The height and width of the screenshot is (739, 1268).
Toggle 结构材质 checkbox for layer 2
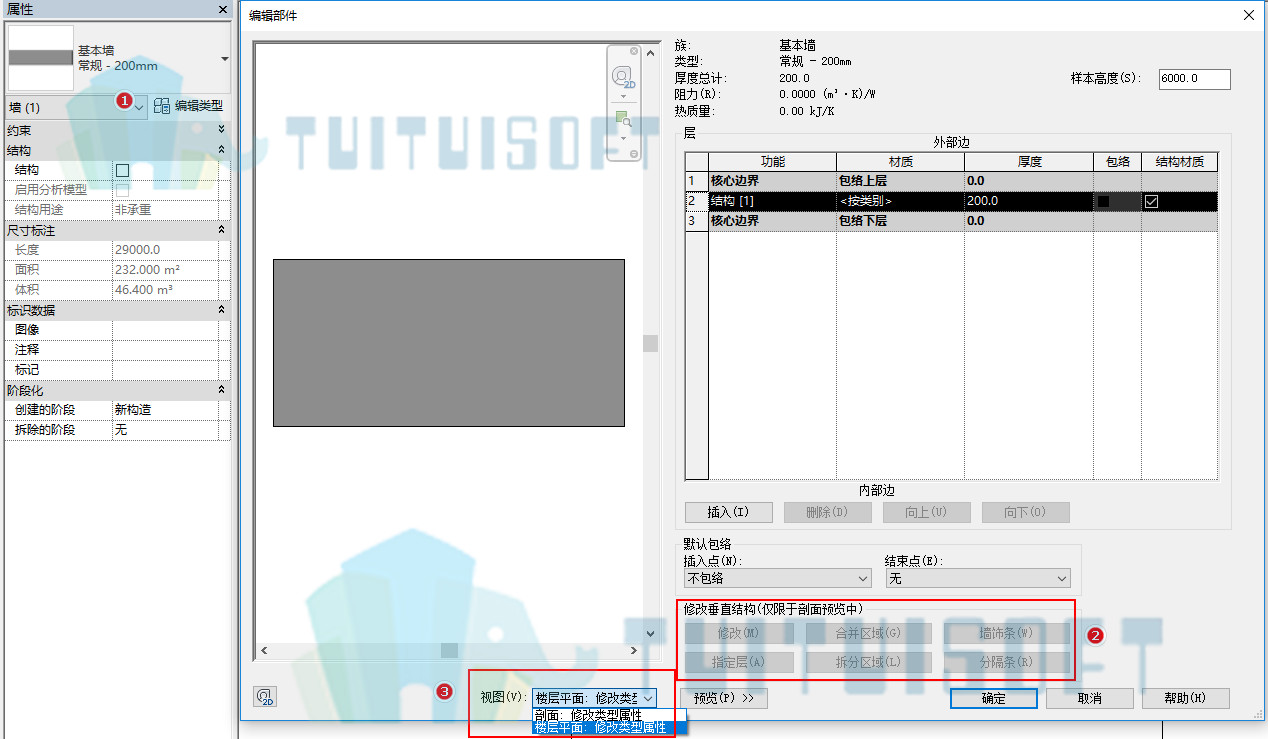click(1152, 201)
